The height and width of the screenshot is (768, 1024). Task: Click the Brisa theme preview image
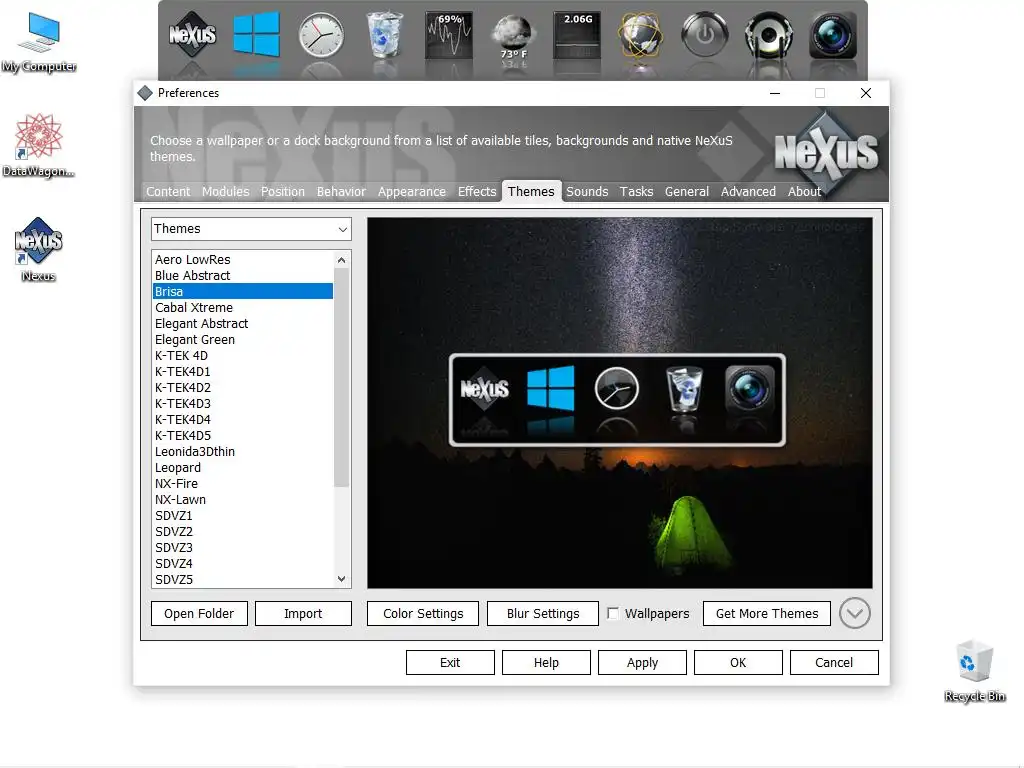[620, 403]
